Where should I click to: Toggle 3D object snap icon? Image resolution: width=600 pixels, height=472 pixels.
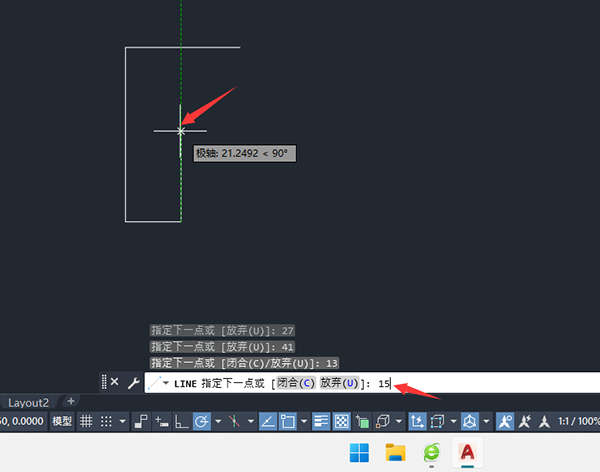point(382,421)
